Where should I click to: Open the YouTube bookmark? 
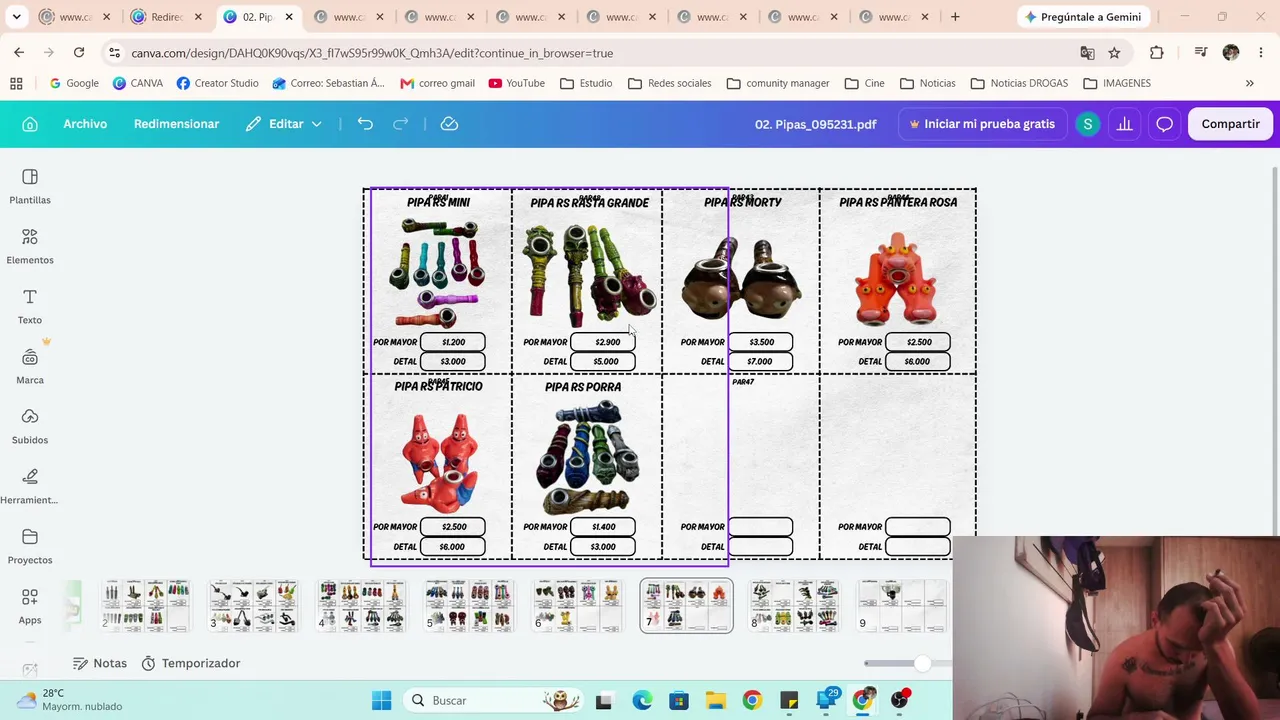[516, 83]
